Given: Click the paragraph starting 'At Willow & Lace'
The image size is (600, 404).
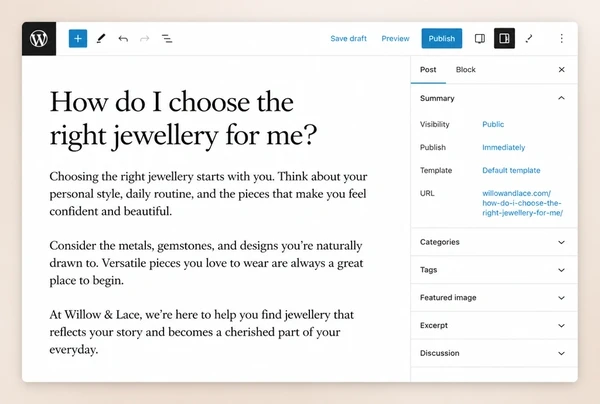Looking at the screenshot, I should [x=202, y=332].
